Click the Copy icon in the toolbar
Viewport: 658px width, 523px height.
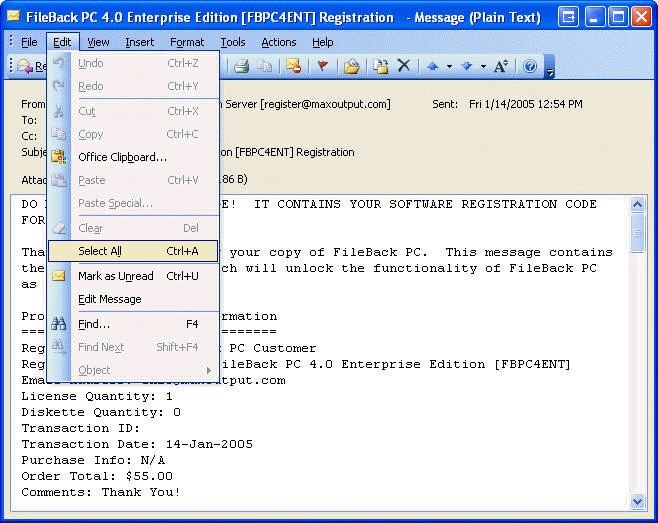coord(264,66)
